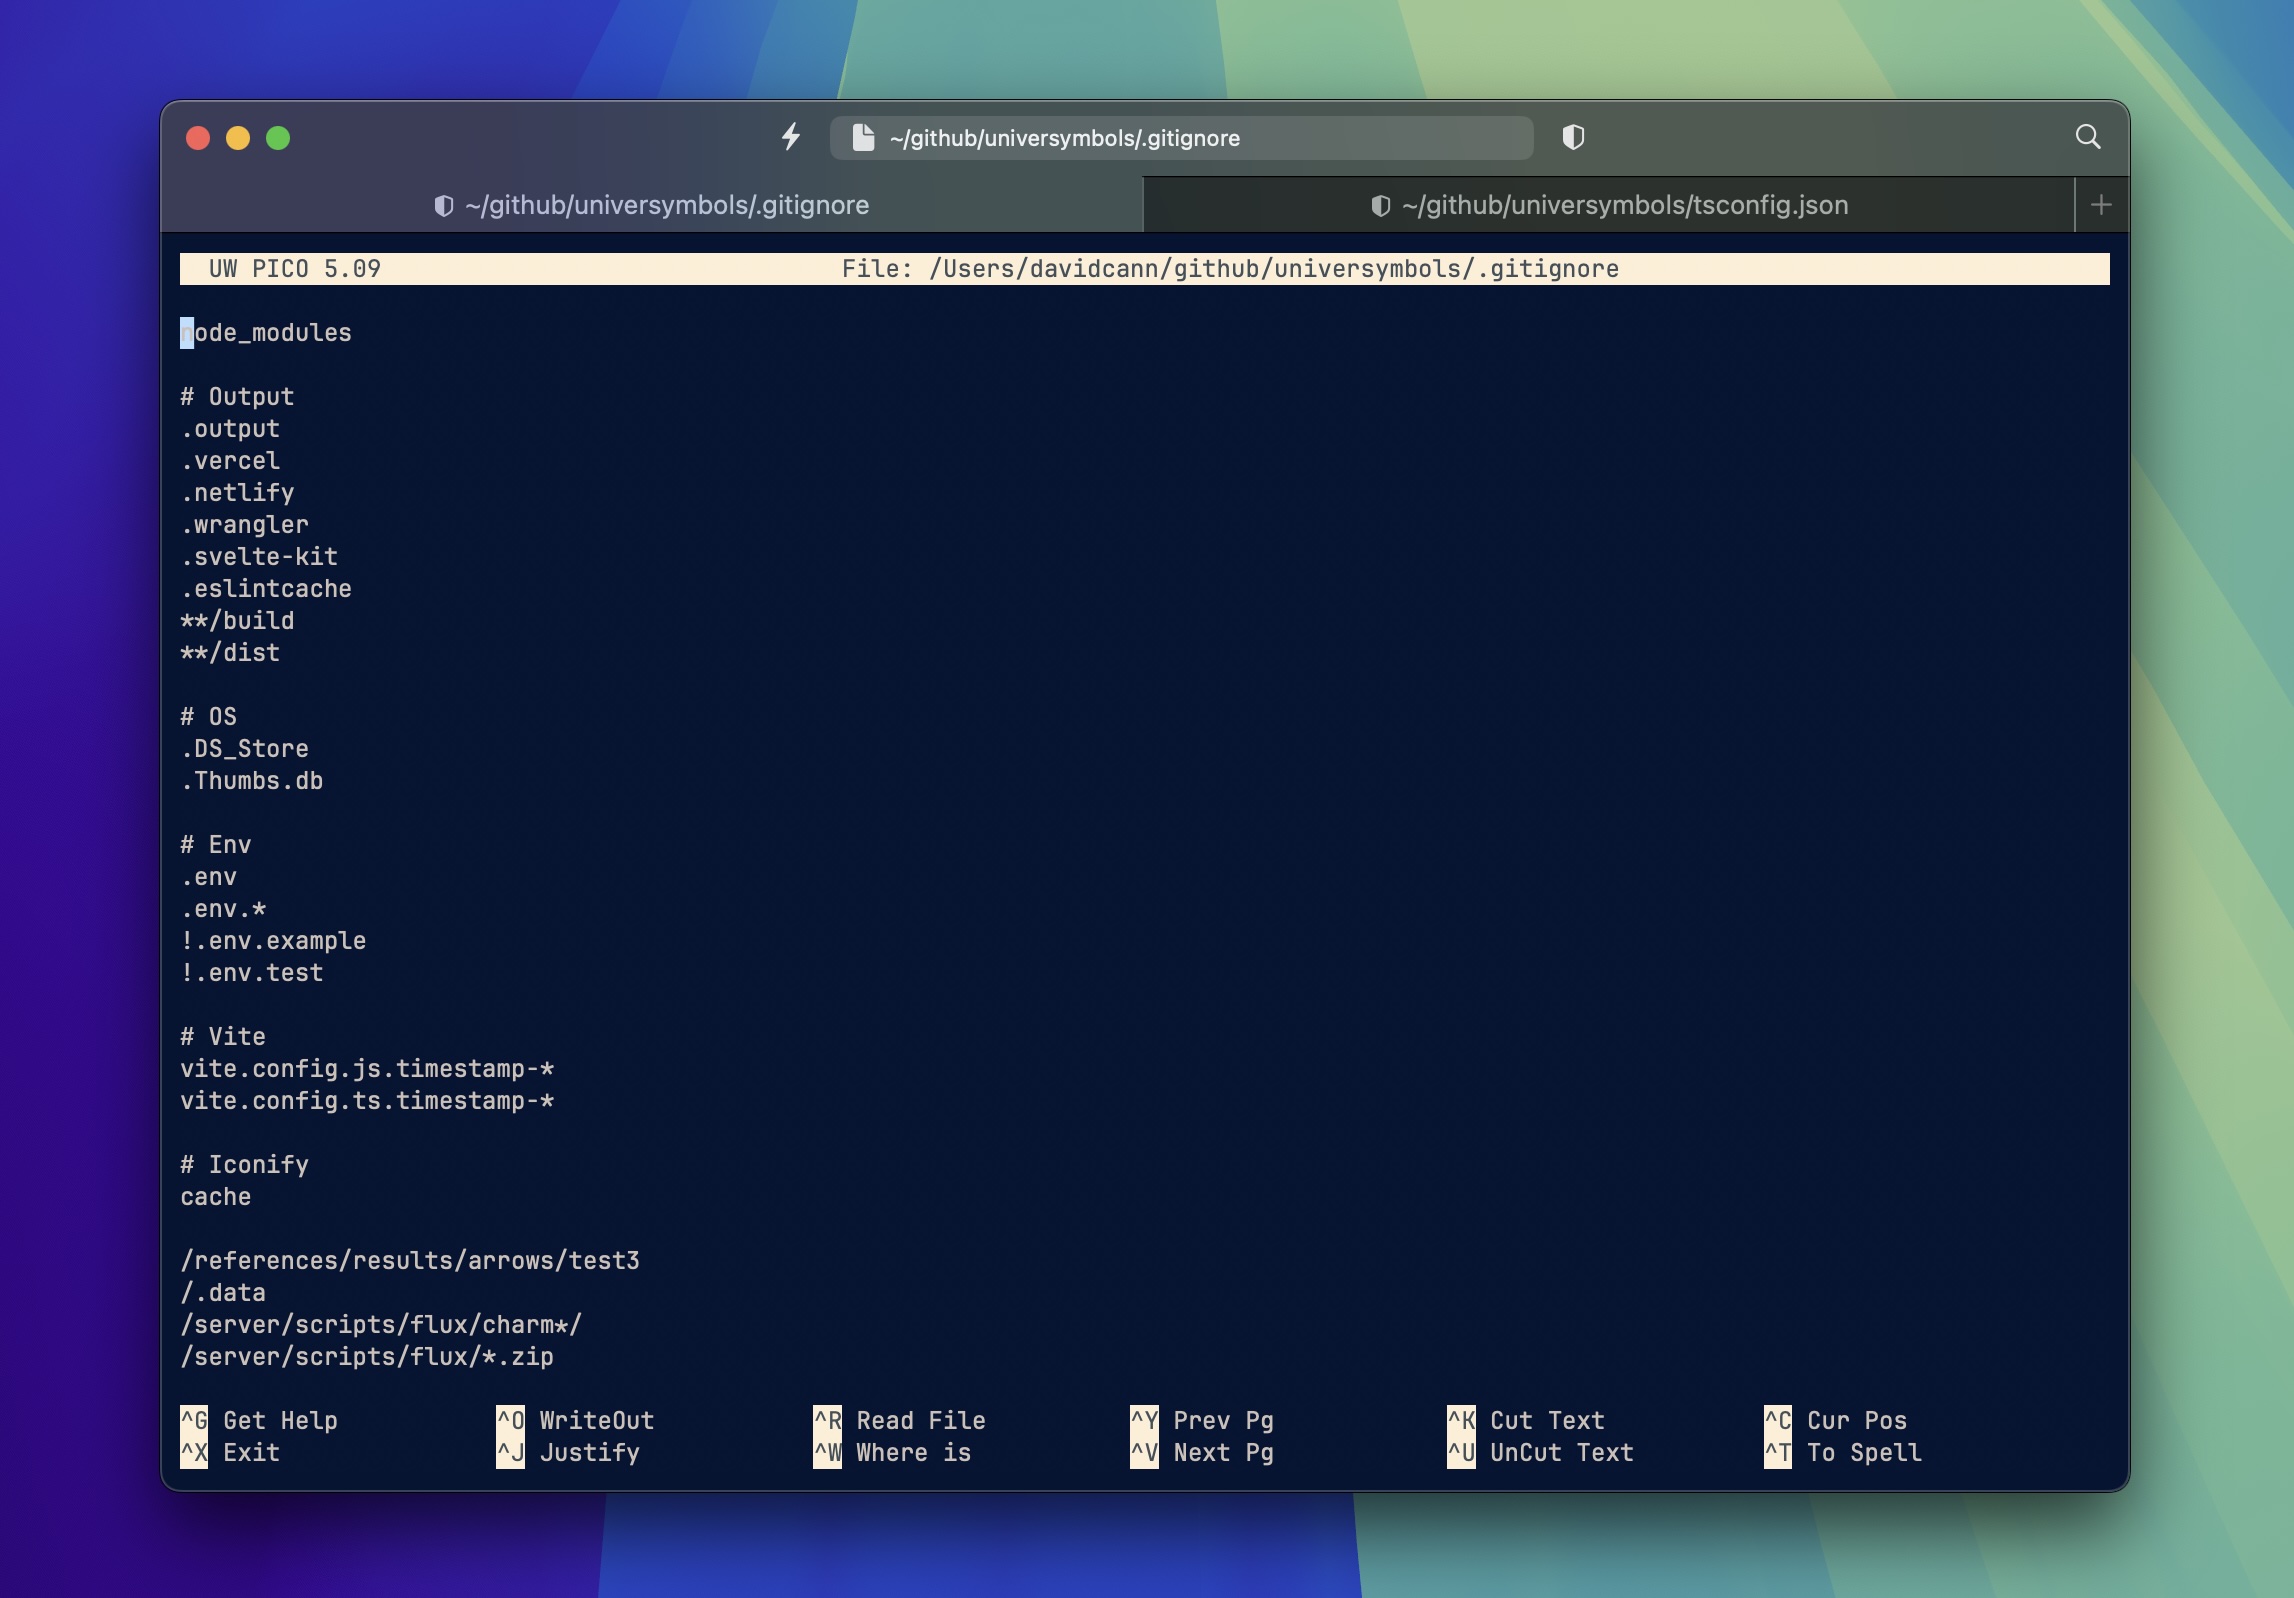Click the shield icon on the tsconfig.json tab
Image resolution: width=2294 pixels, height=1598 pixels.
tap(1380, 205)
